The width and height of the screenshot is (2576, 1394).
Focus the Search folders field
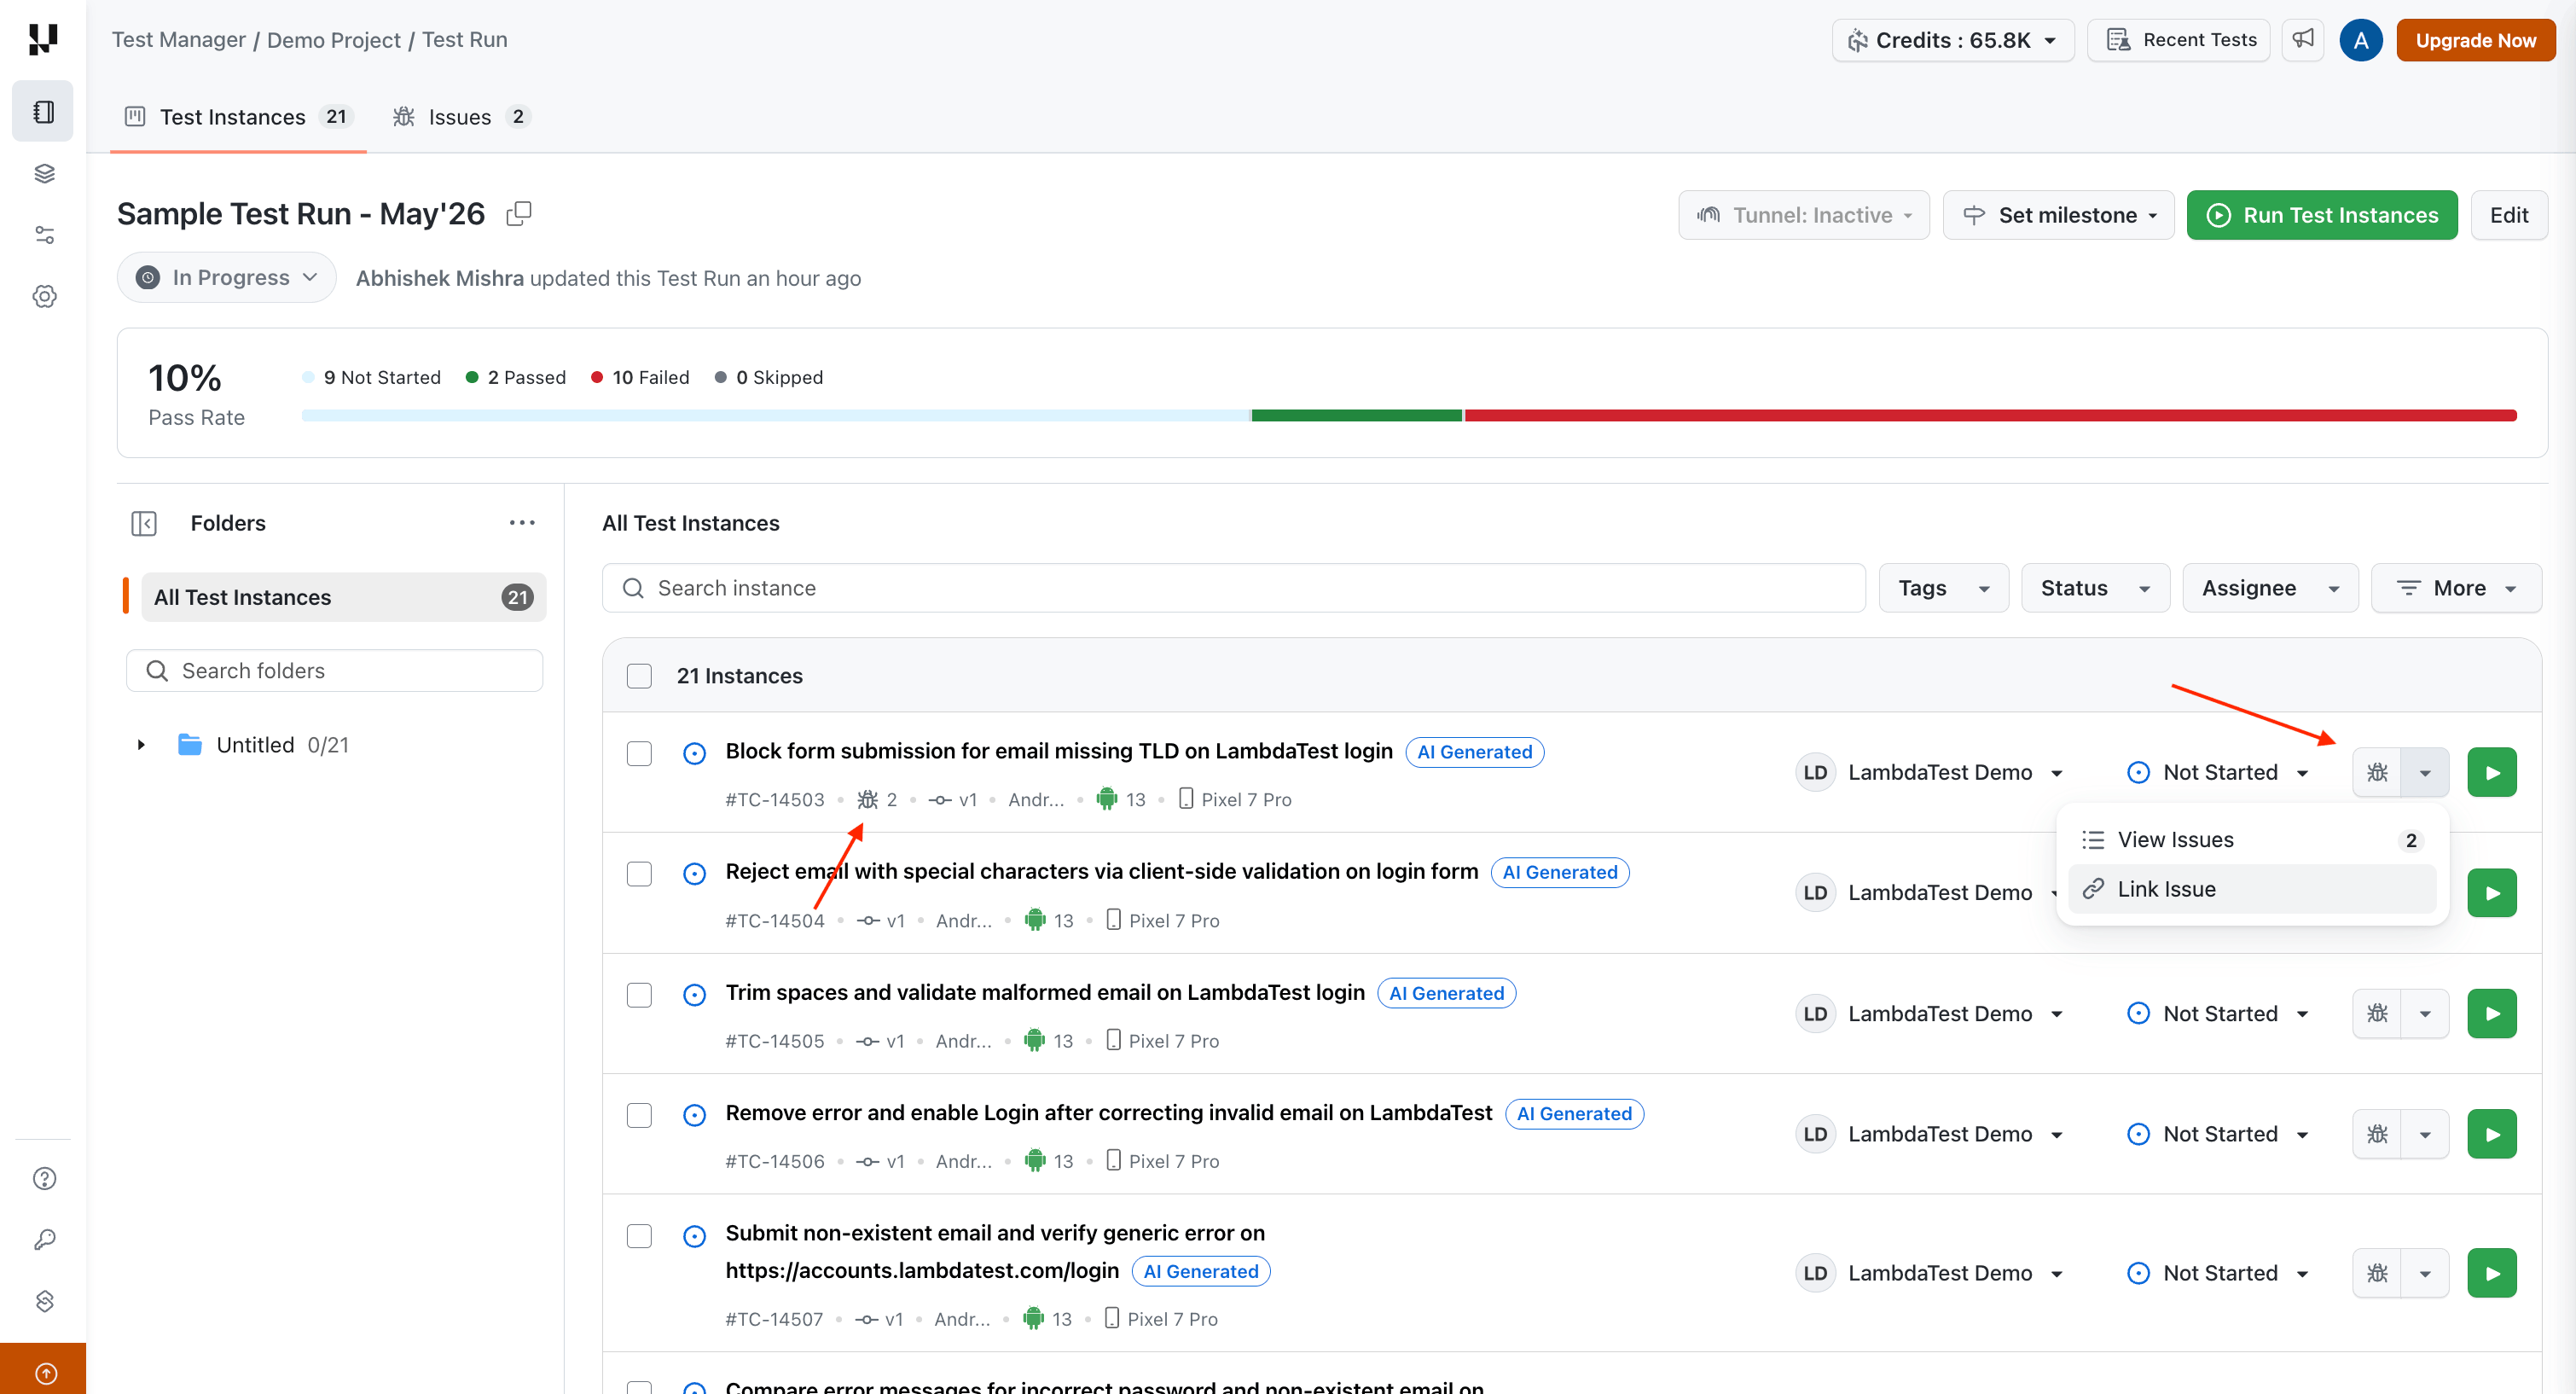[334, 670]
